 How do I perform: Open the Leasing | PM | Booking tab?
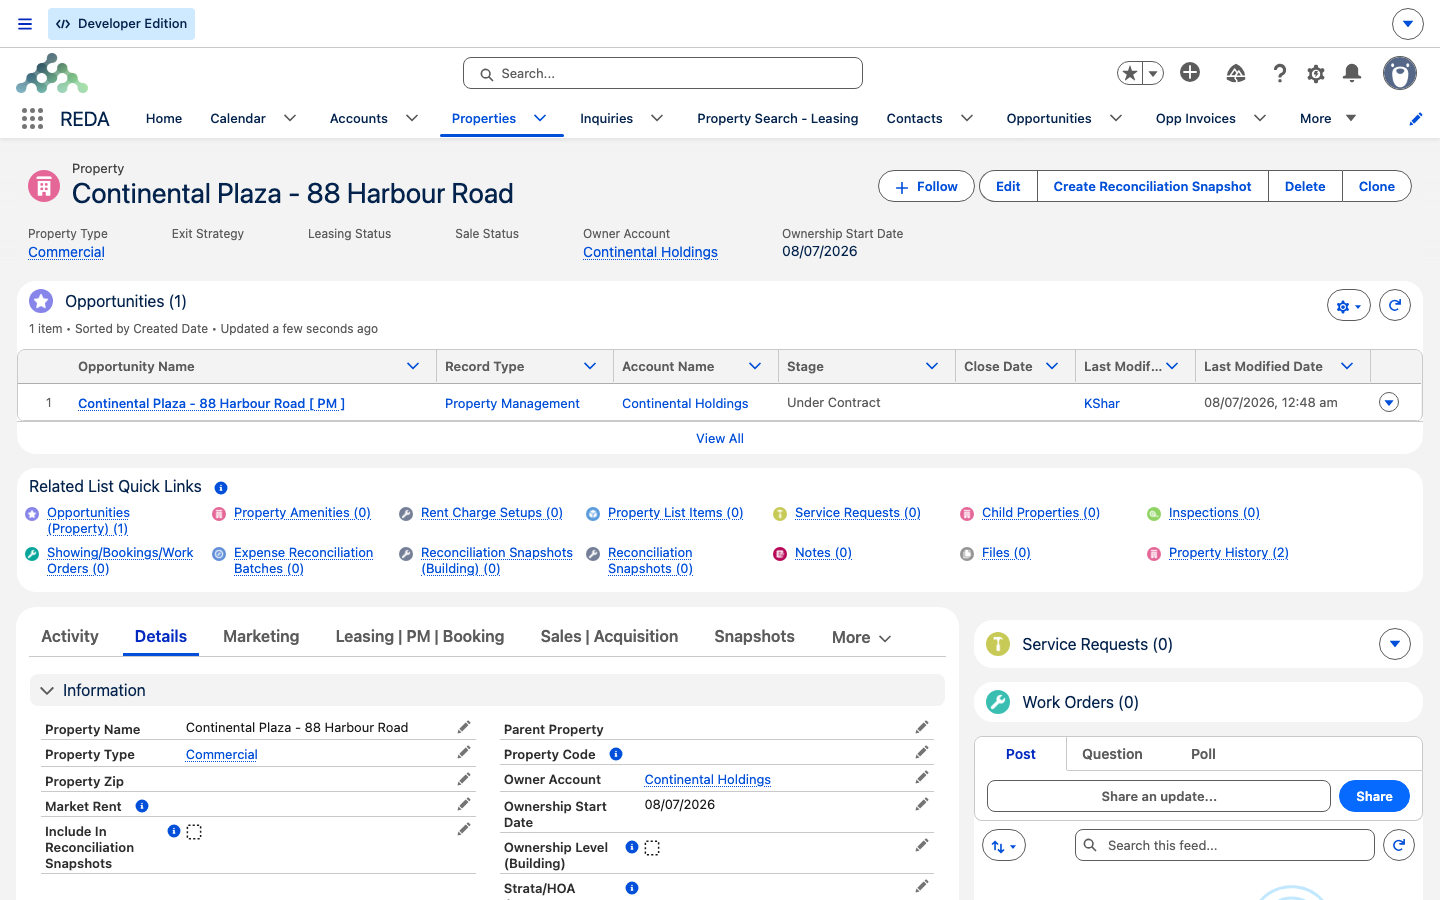[x=420, y=637]
